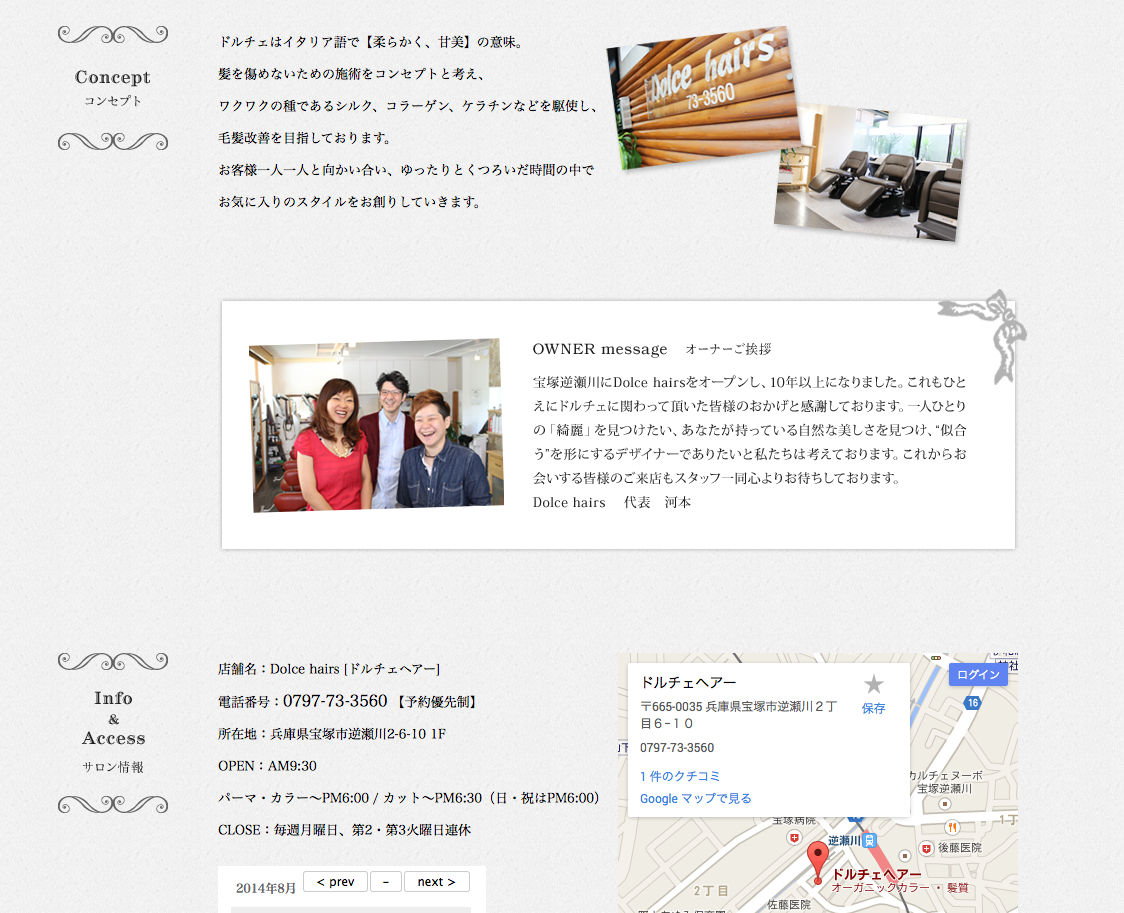Click the staff group photo
This screenshot has width=1124, height=913.
(x=376, y=426)
